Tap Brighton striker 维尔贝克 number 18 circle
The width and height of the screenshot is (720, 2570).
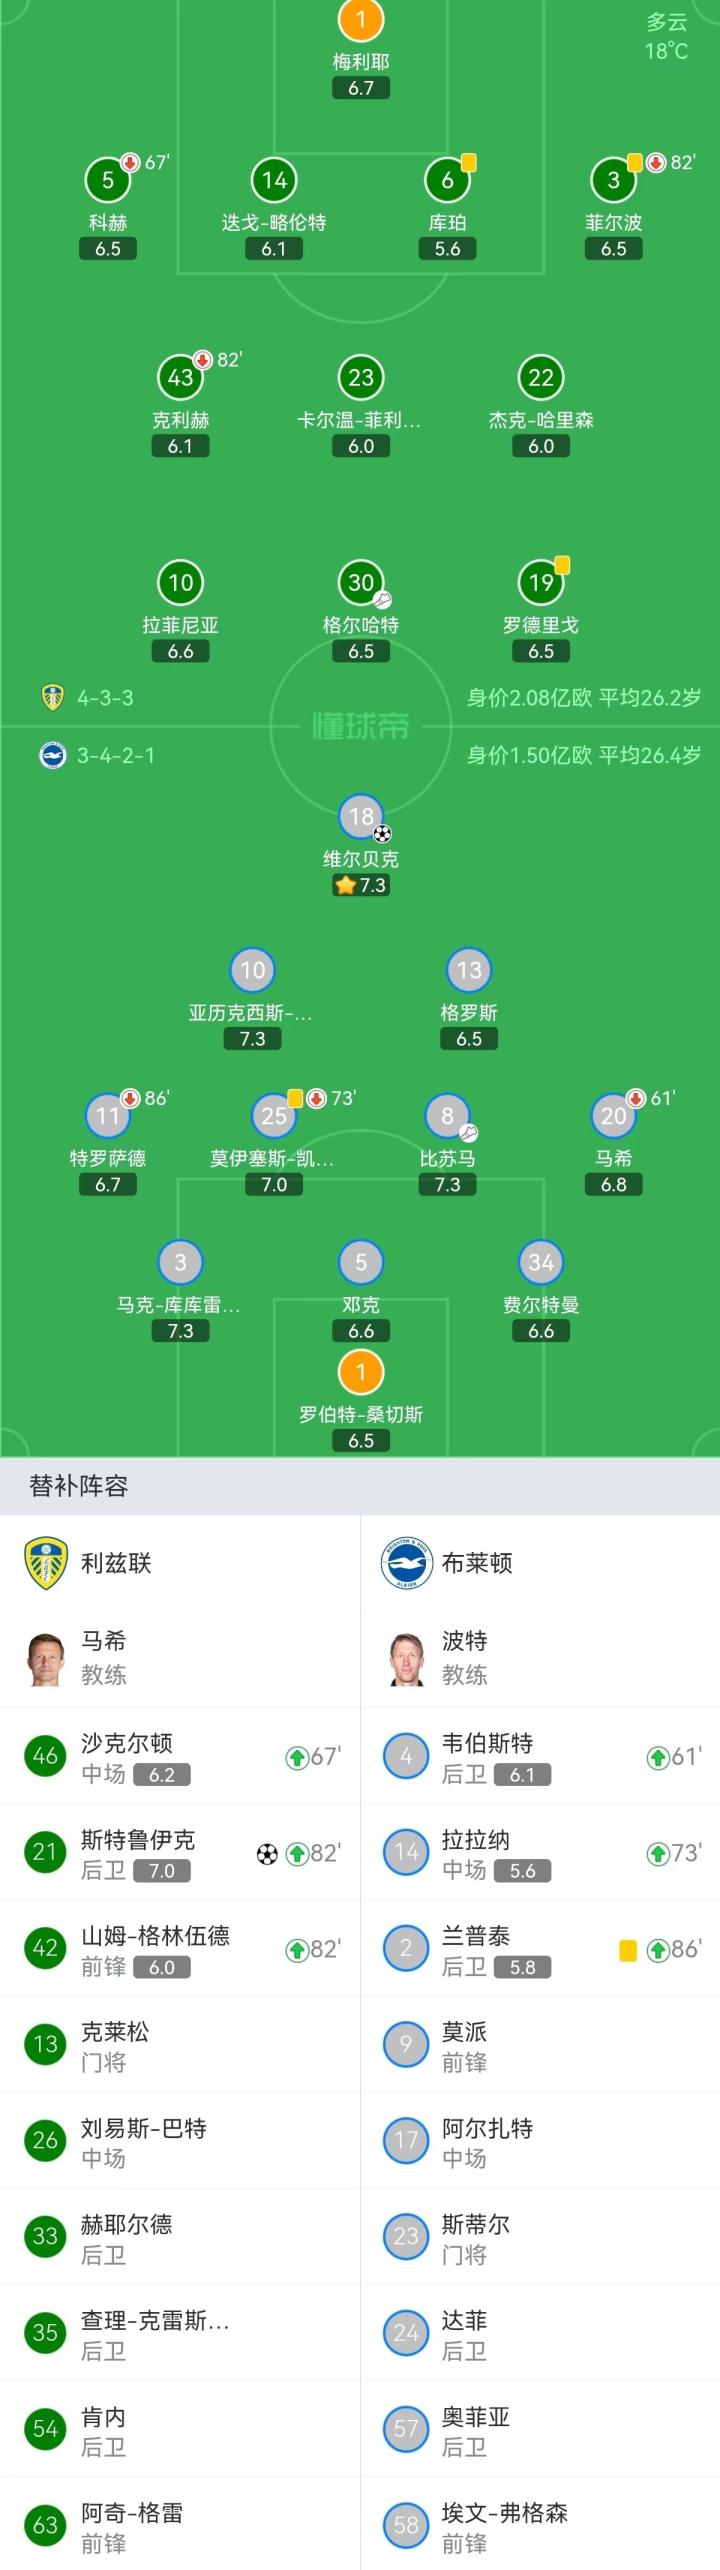click(x=361, y=817)
